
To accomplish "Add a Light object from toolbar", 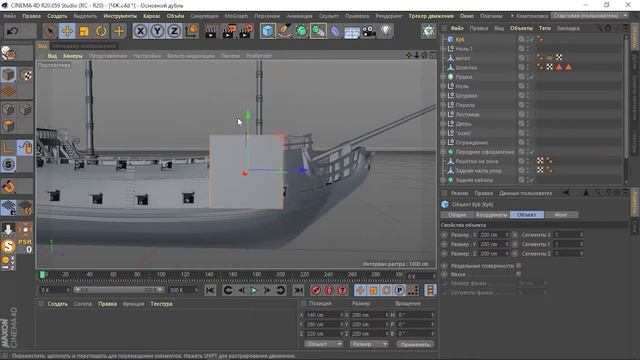I will tap(386, 31).
